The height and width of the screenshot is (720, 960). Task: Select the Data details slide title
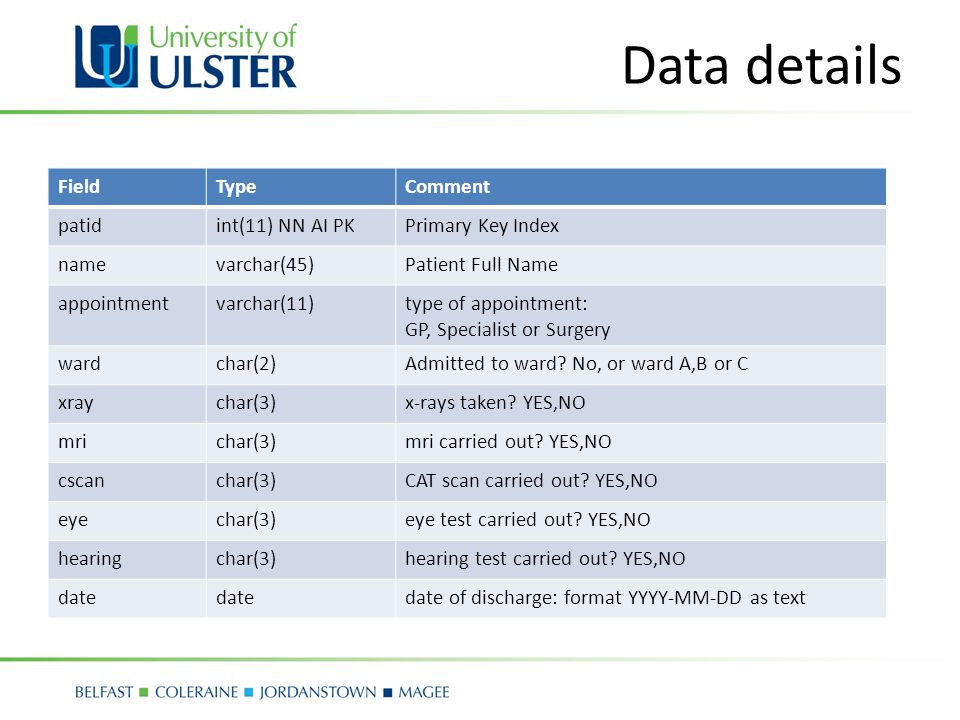click(762, 65)
